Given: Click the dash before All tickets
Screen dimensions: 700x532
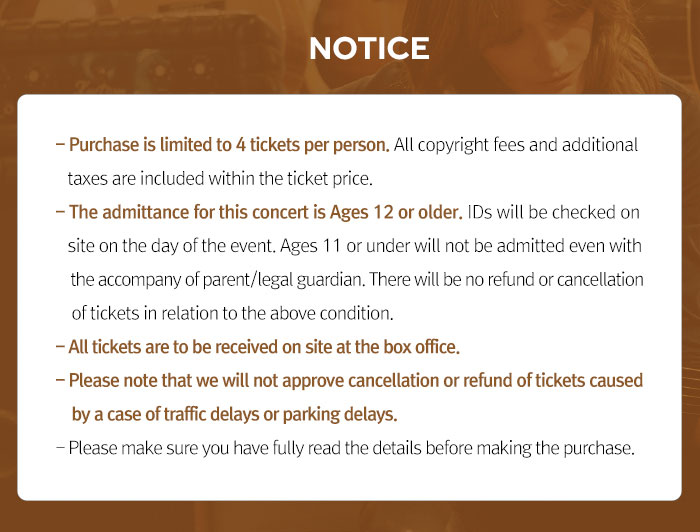Looking at the screenshot, I should 61,348.
